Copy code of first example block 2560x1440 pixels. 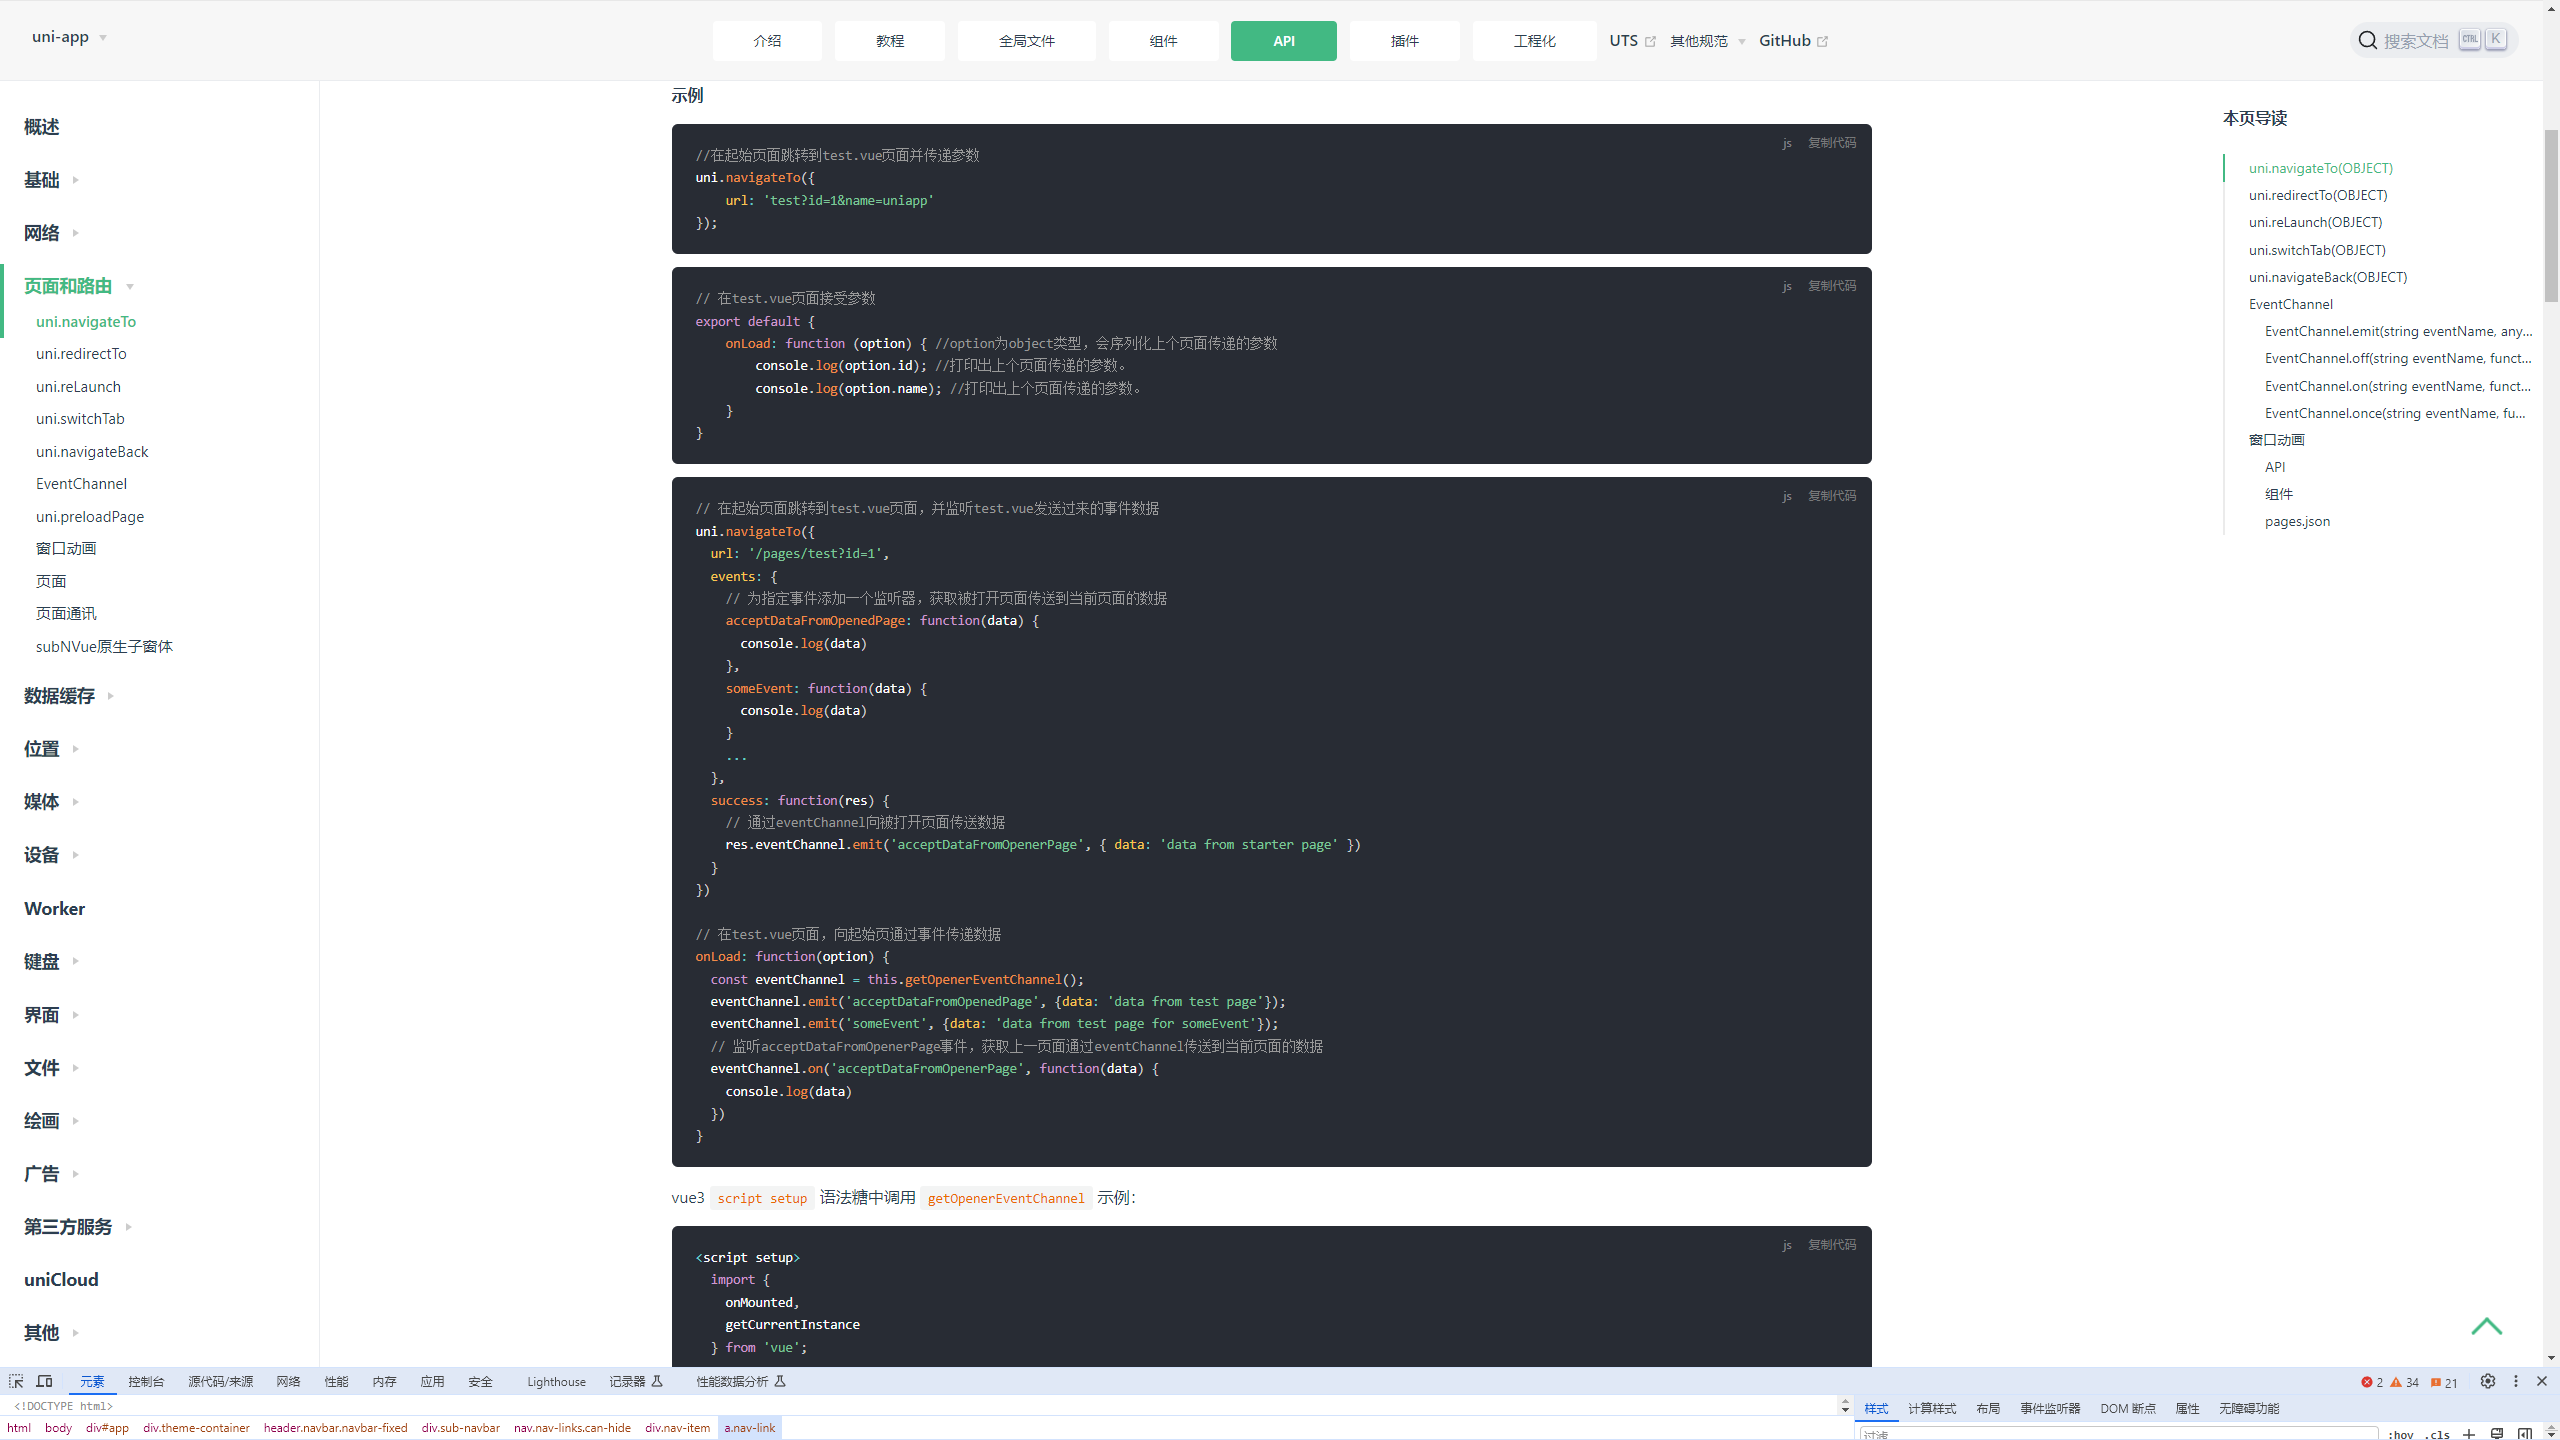coord(1831,143)
